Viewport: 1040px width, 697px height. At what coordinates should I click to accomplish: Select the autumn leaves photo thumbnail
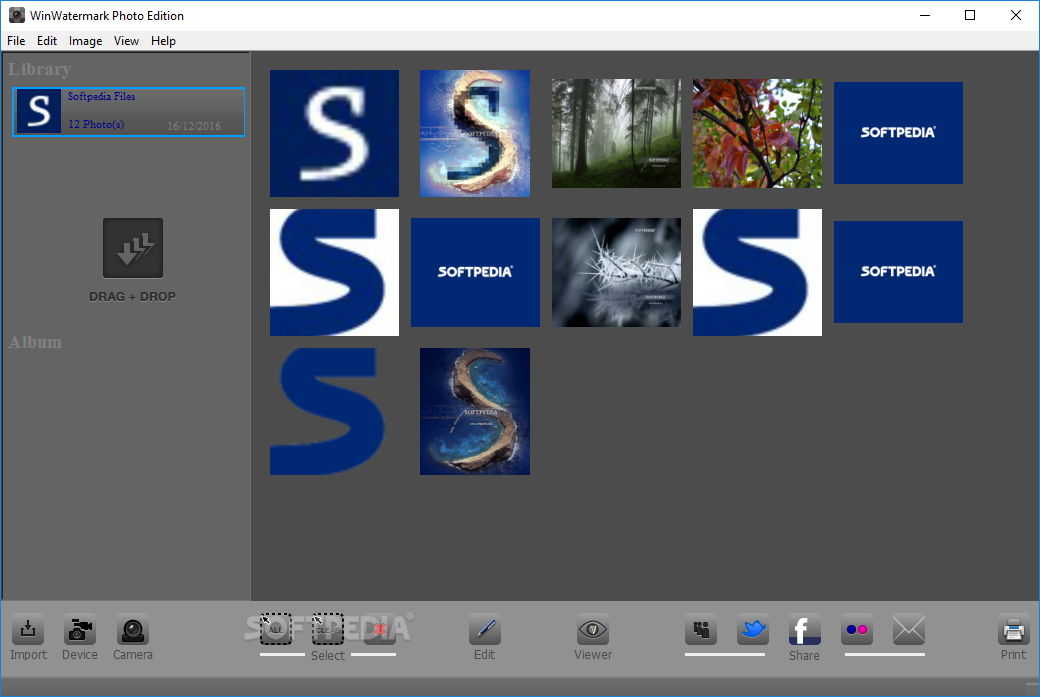point(757,133)
